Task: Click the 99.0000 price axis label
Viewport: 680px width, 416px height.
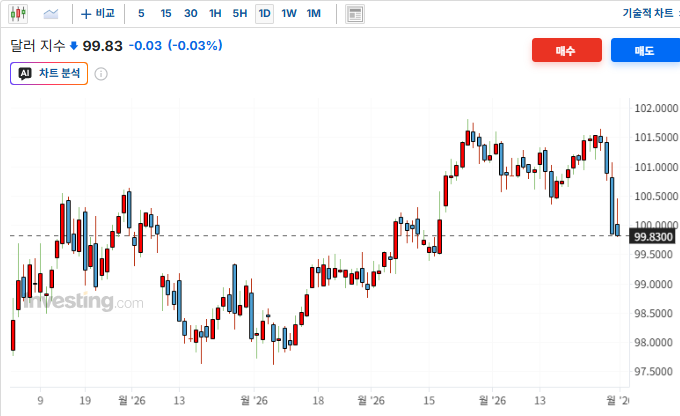Action: coord(653,284)
